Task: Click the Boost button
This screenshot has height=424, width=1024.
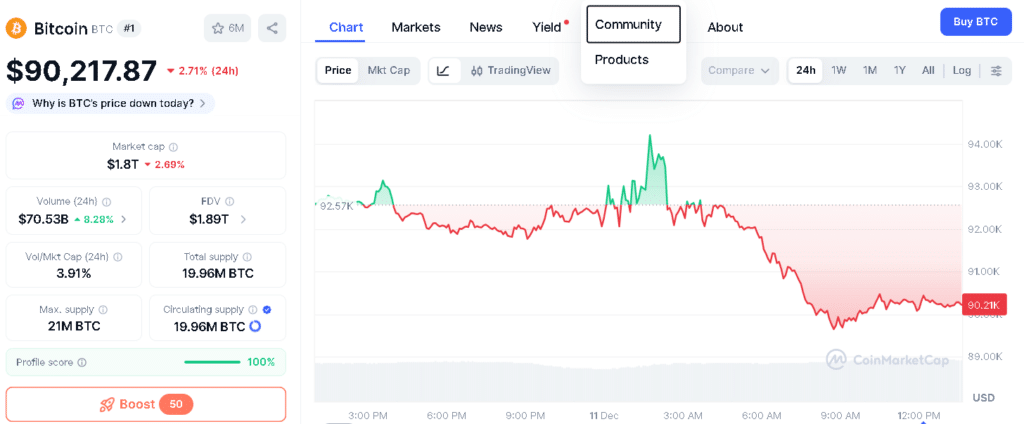Action: tap(146, 404)
